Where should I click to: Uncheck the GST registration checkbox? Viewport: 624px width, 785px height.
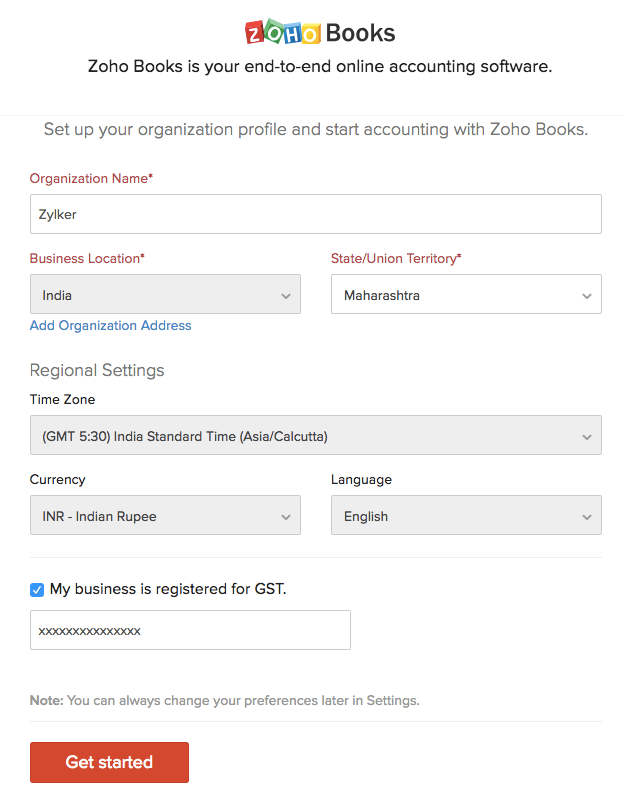pos(37,590)
